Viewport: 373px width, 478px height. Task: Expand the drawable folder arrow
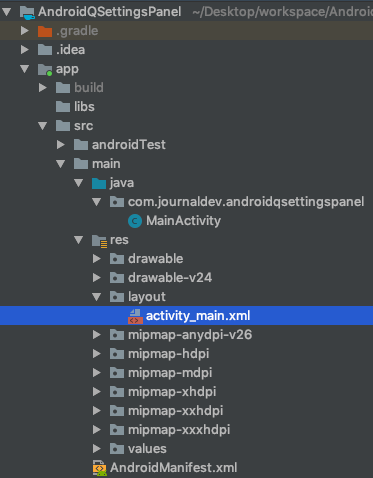point(97,259)
